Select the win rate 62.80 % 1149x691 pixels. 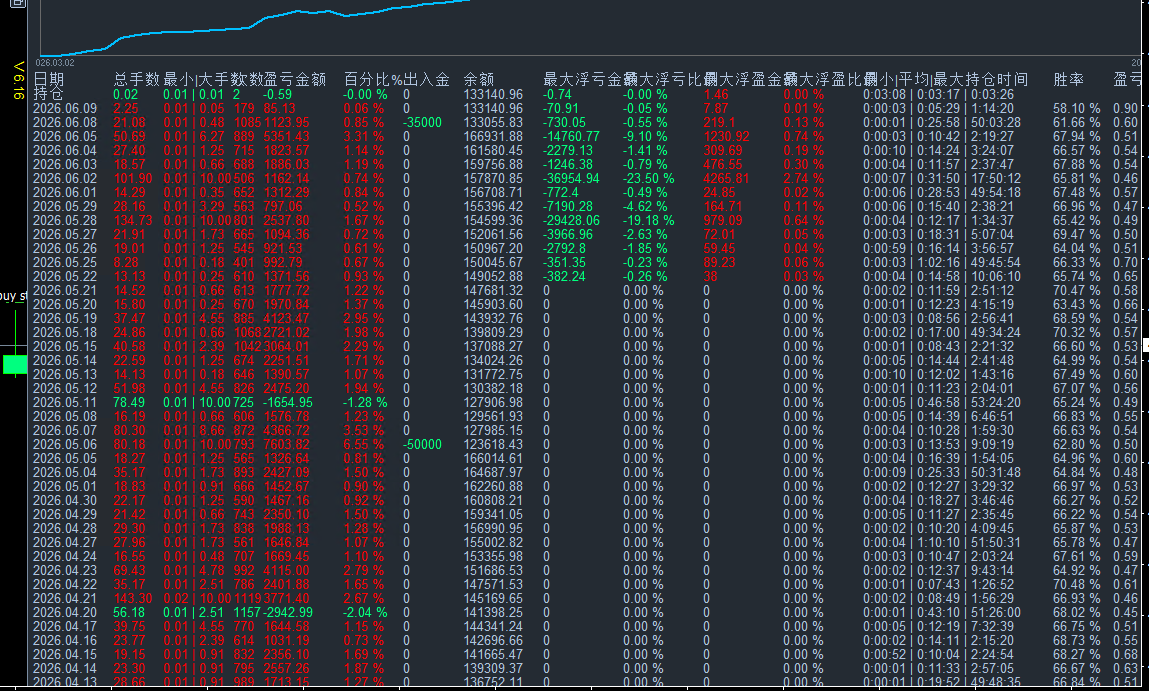[x=1076, y=444]
